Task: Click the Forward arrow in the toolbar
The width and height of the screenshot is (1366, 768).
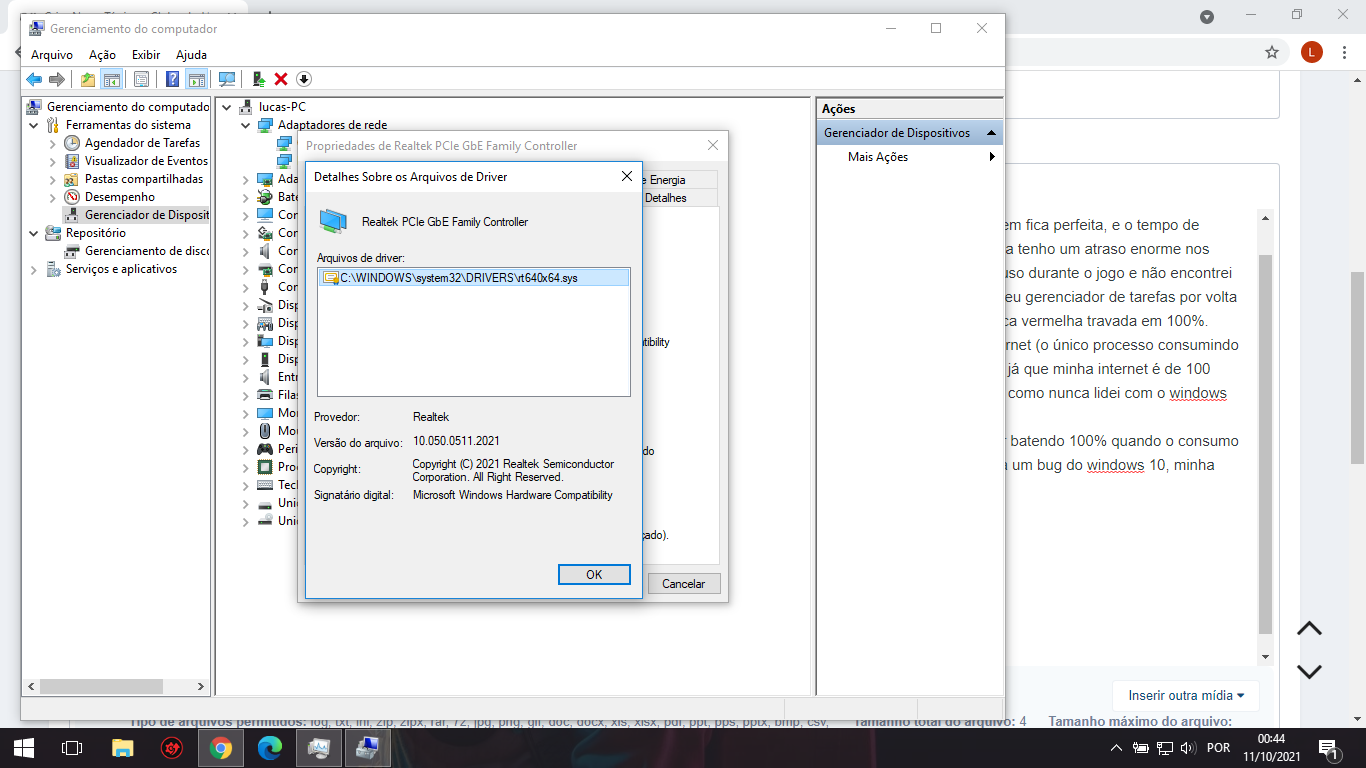Action: point(57,79)
